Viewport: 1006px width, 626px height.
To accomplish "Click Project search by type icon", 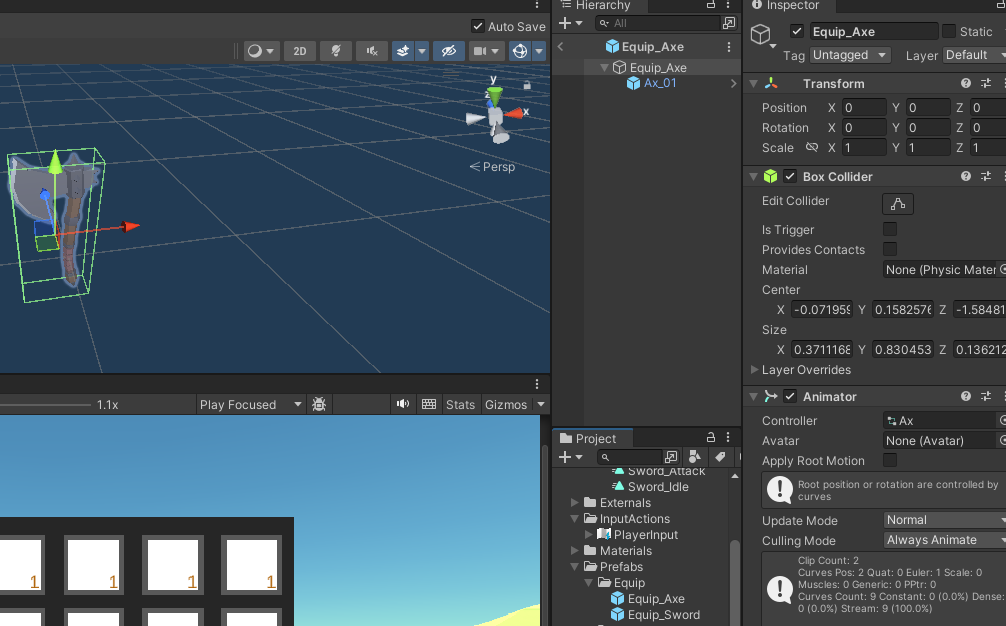I will [x=694, y=457].
